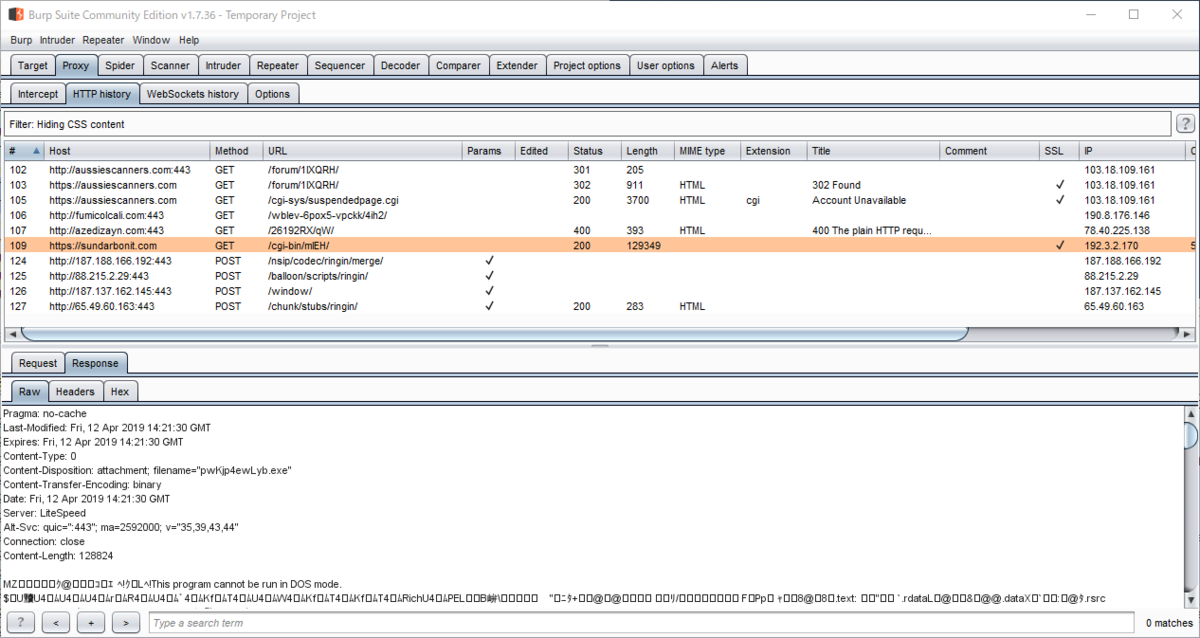Sort by Host column header

(x=128, y=151)
